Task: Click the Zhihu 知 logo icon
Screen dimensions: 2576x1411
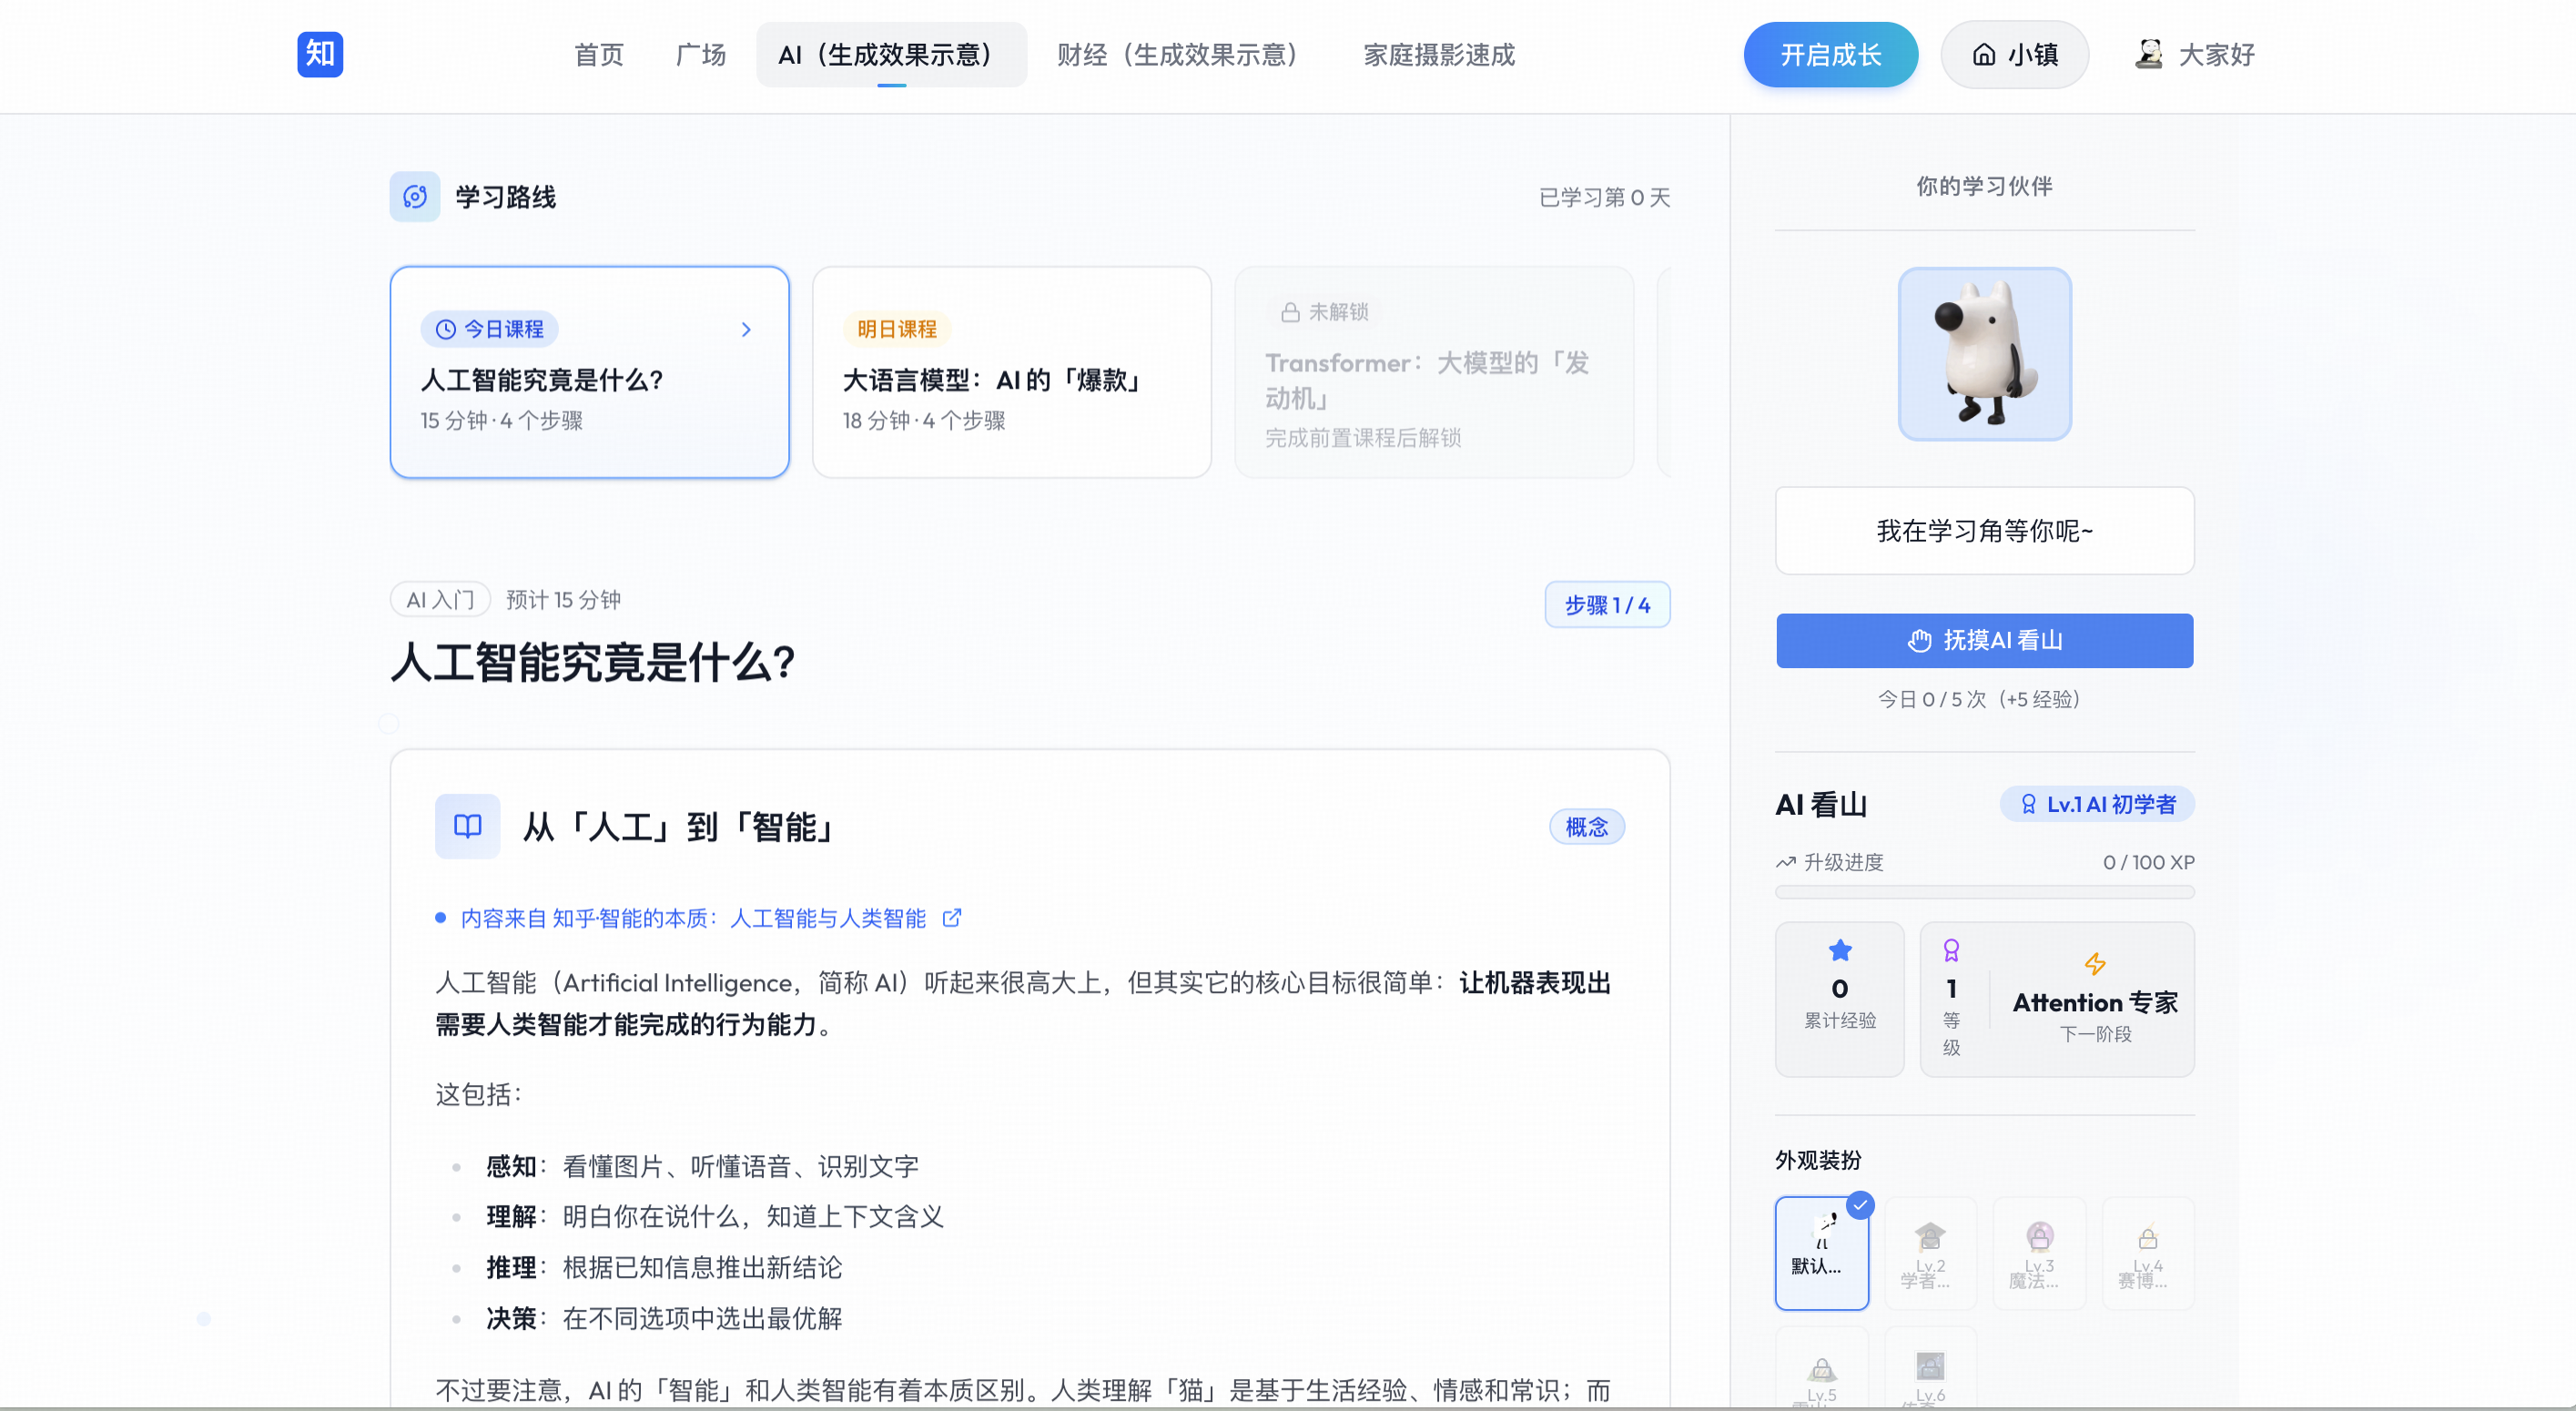Action: [320, 54]
